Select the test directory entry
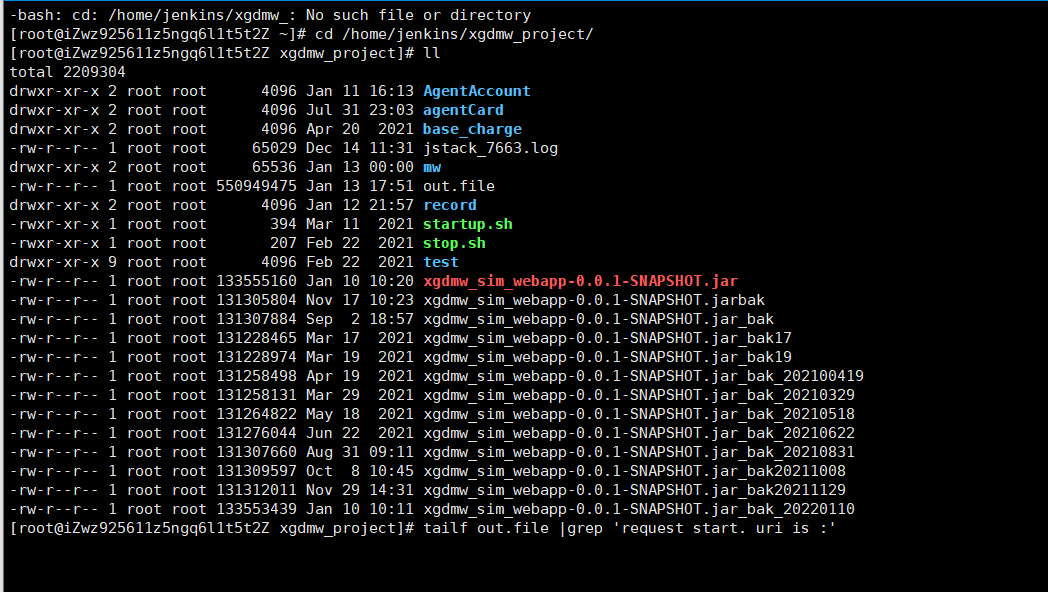This screenshot has height=592, width=1048. (441, 262)
